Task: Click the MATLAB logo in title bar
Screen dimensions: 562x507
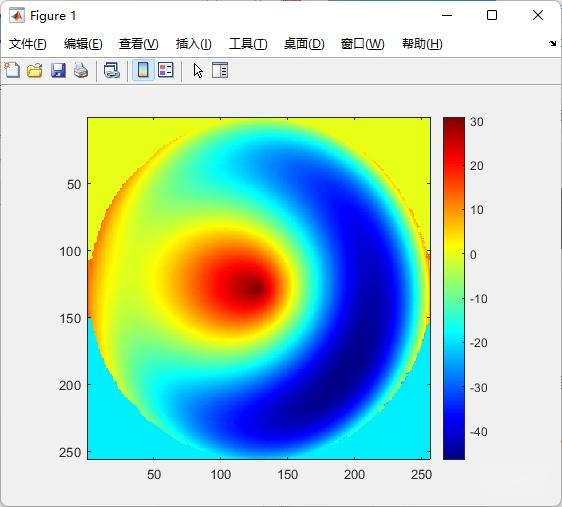Action: 17,16
